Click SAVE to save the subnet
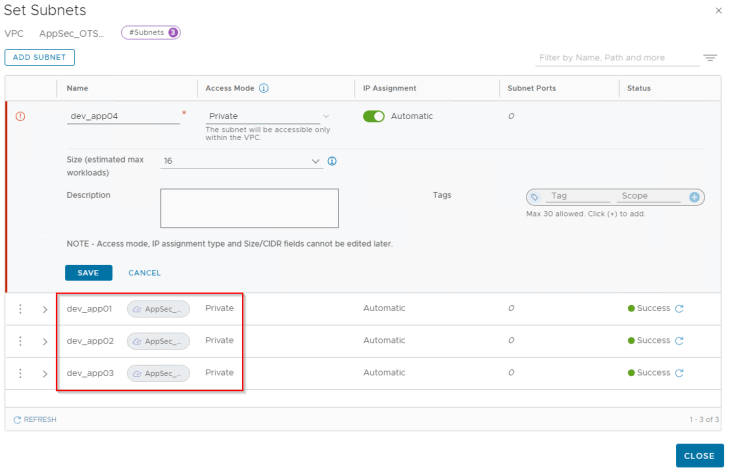Screen dimensions: 730x472 [x=88, y=273]
